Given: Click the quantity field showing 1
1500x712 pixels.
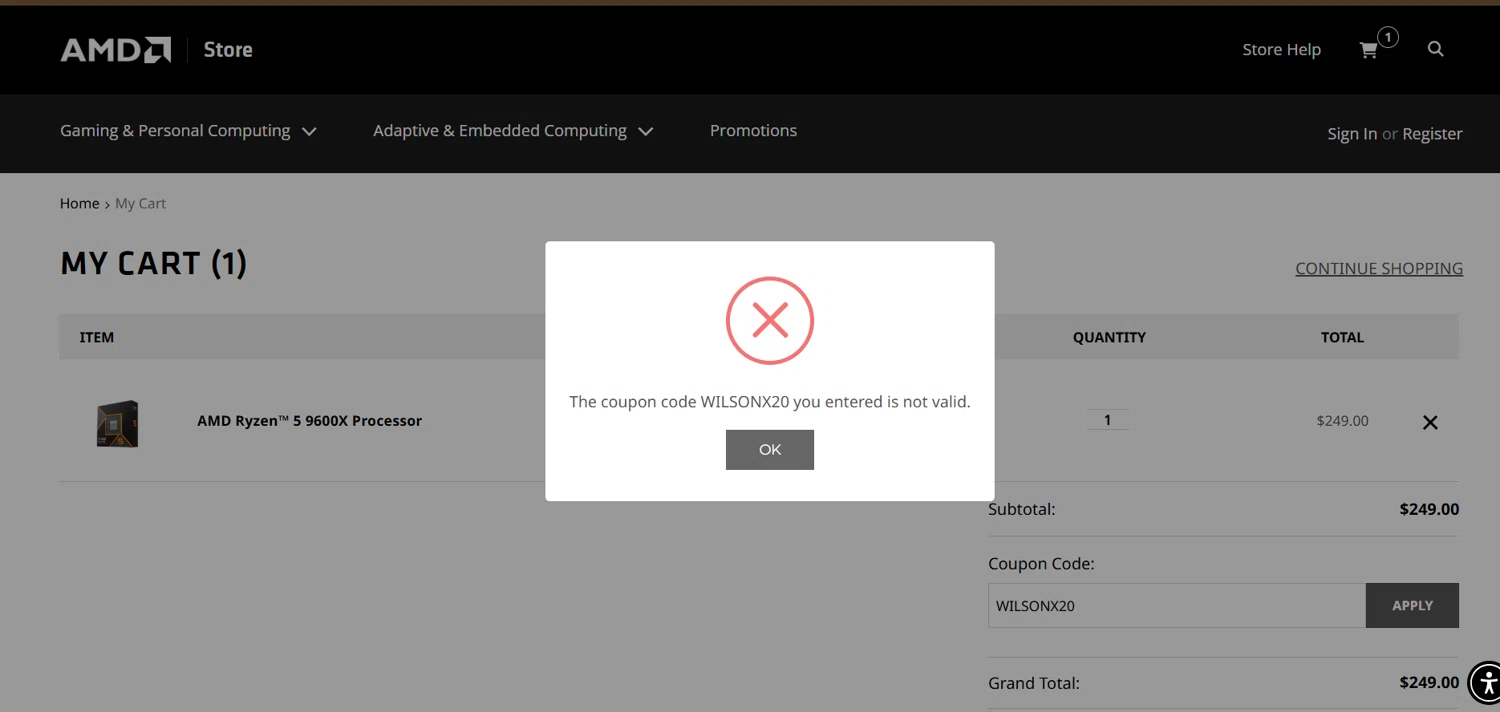Looking at the screenshot, I should (x=1107, y=420).
